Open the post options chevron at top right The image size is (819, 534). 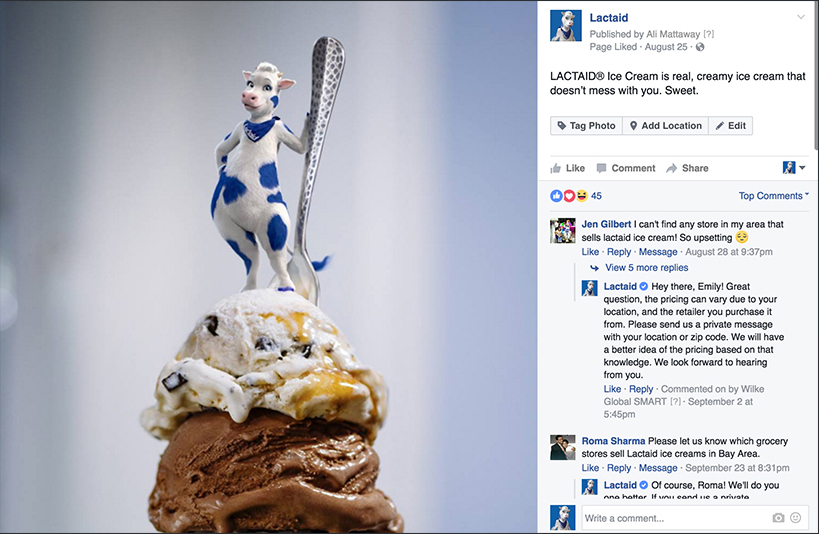pos(801,17)
